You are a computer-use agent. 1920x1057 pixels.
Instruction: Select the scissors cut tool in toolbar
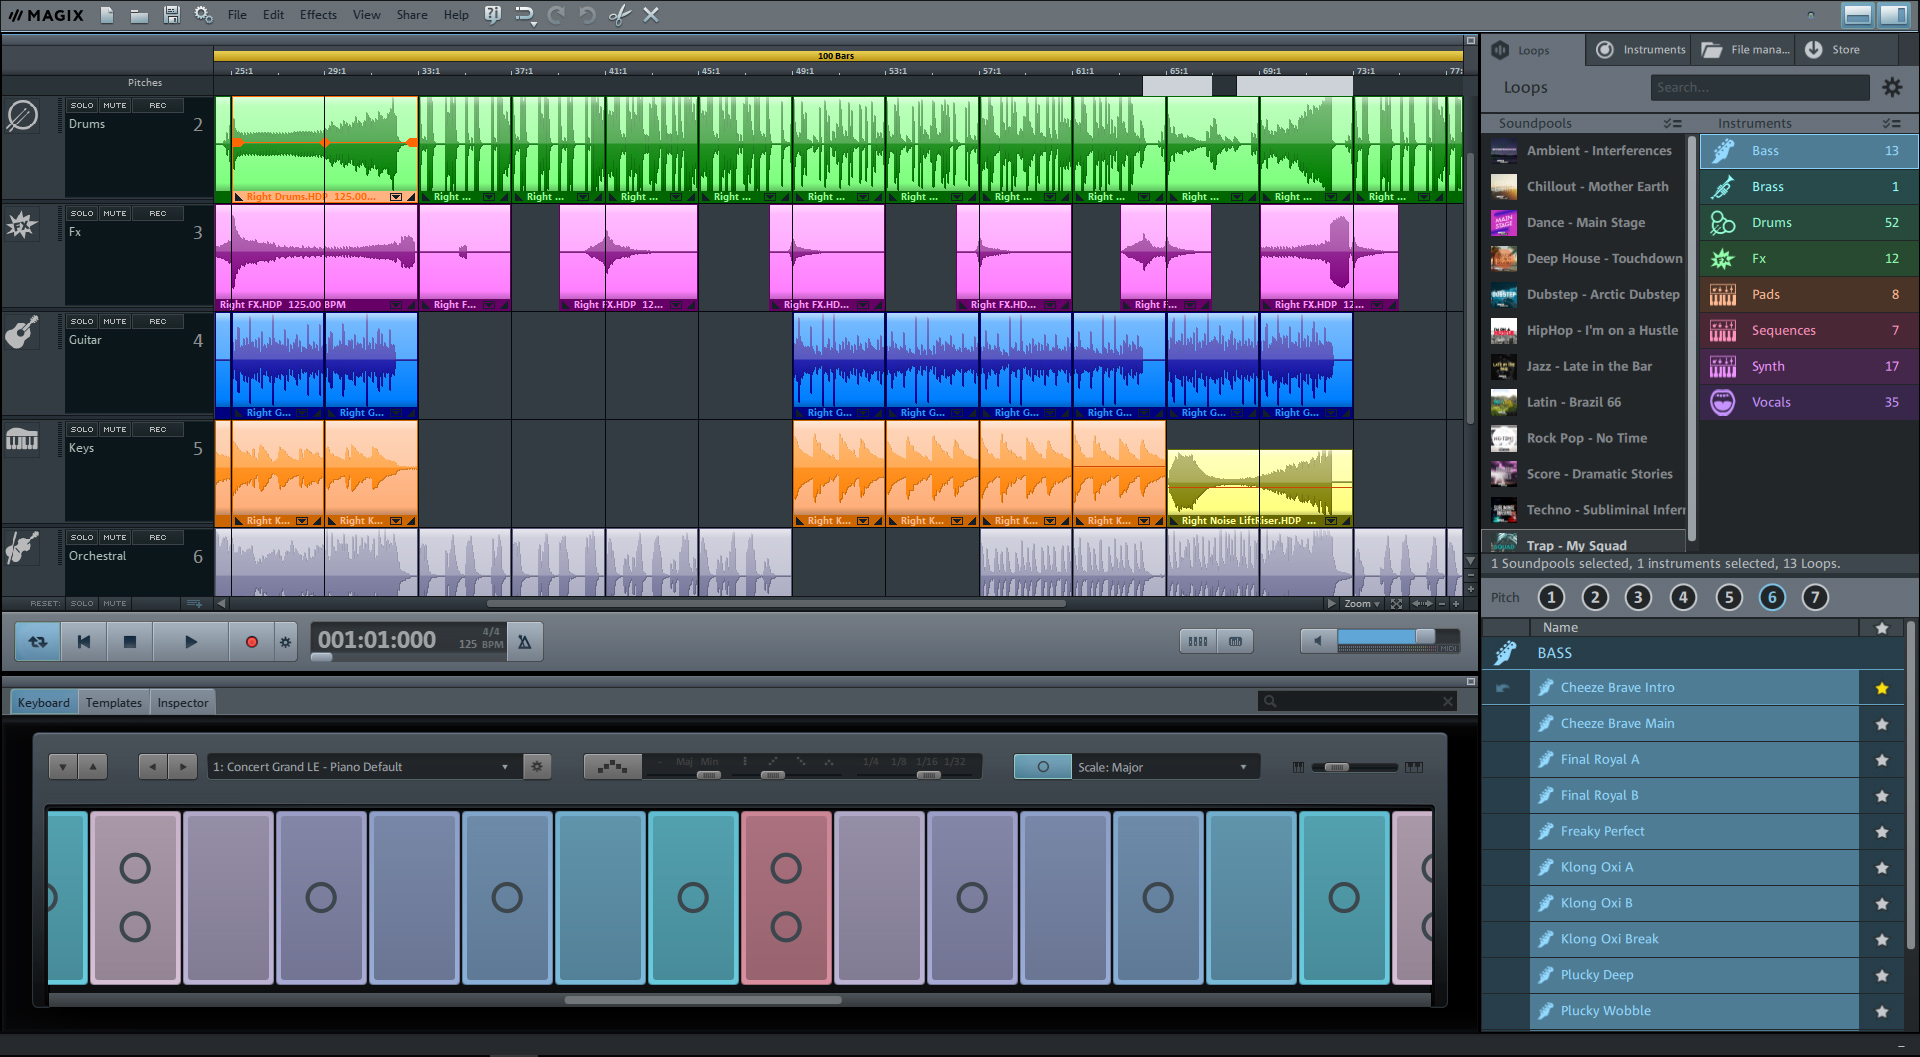(620, 15)
